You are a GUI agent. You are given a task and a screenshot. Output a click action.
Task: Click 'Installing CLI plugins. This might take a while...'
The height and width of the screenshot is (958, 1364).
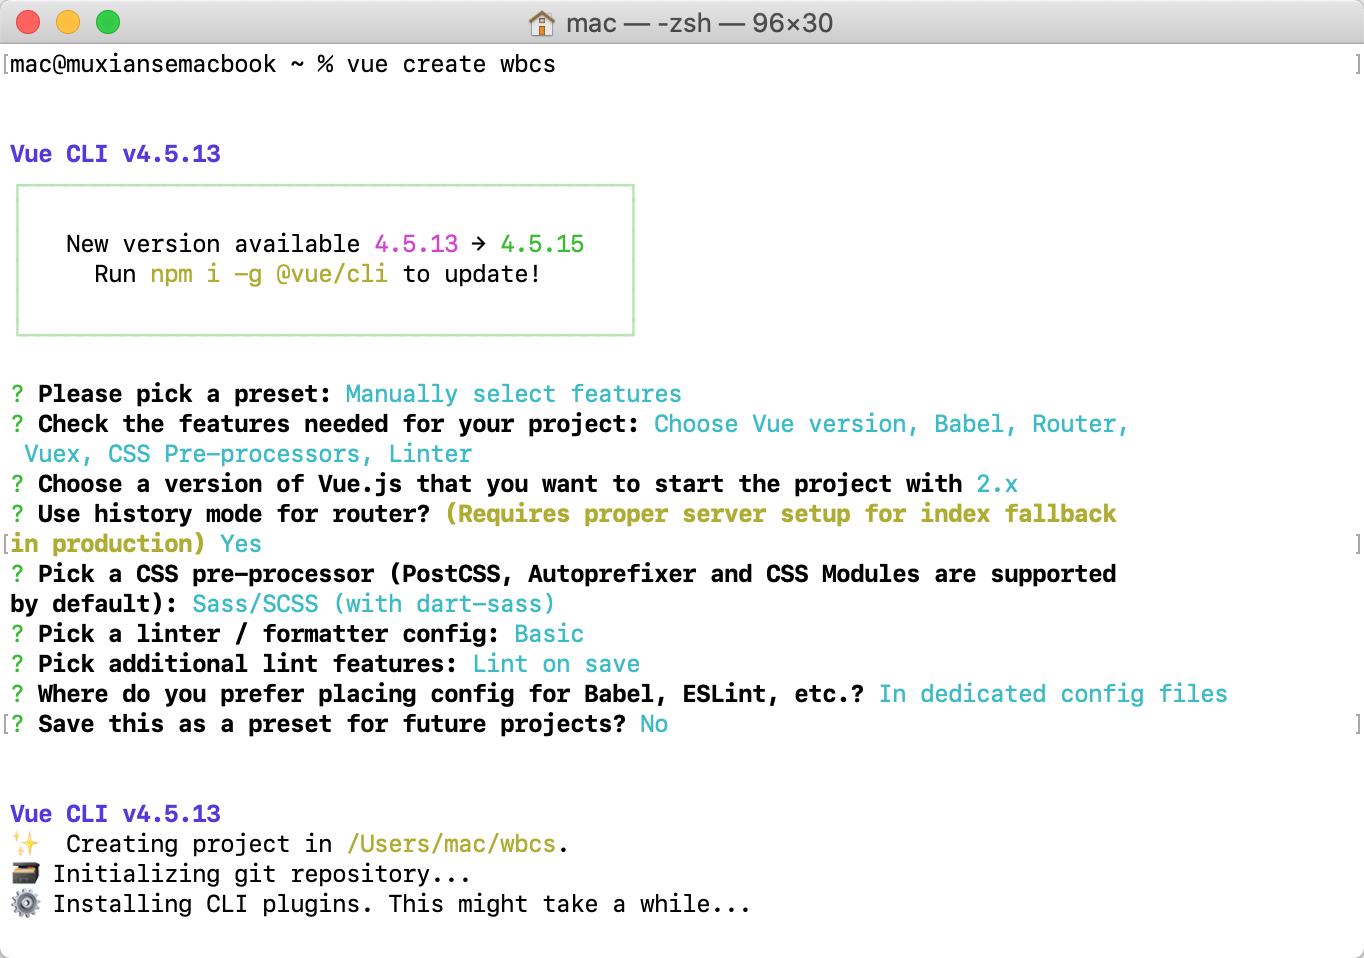pos(401,904)
